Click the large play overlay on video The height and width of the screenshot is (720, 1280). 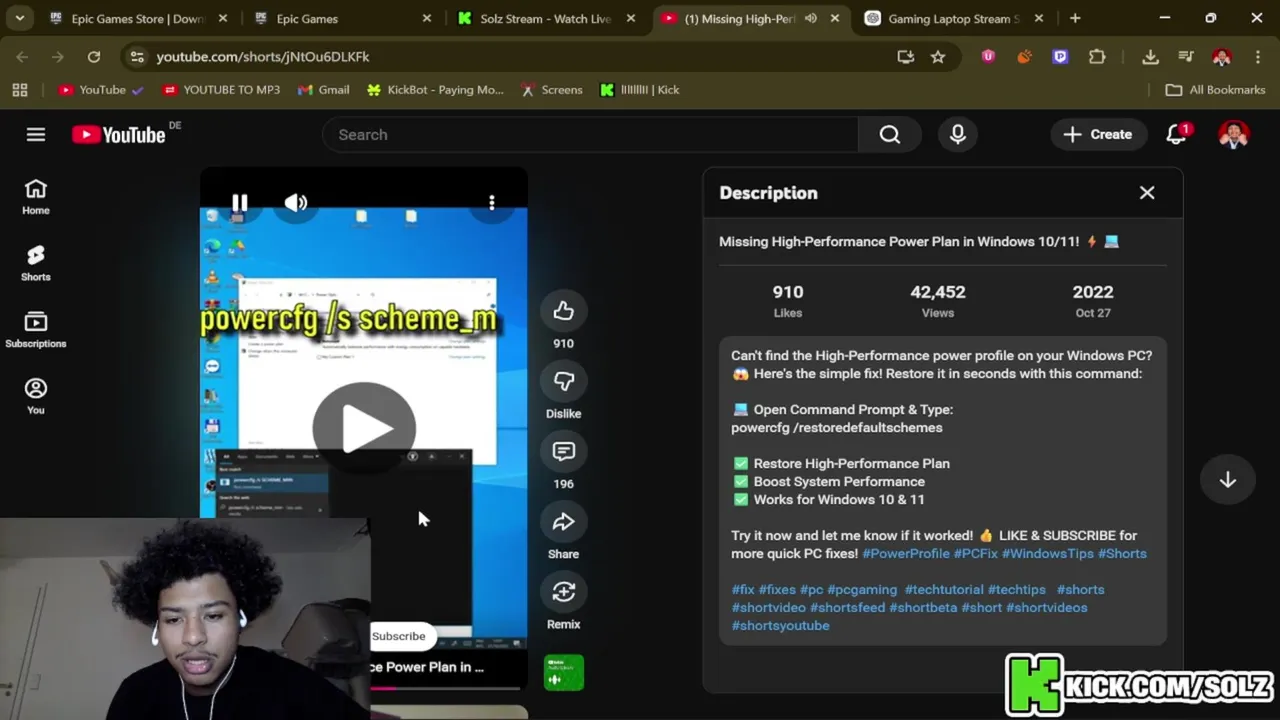[x=364, y=428]
